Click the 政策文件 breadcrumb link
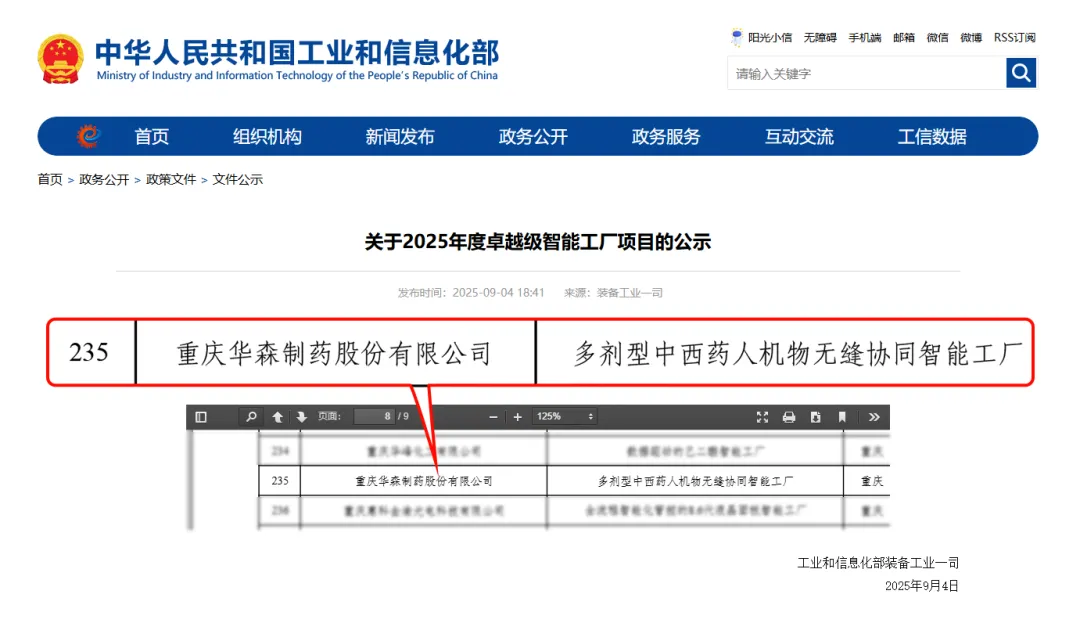 click(171, 180)
